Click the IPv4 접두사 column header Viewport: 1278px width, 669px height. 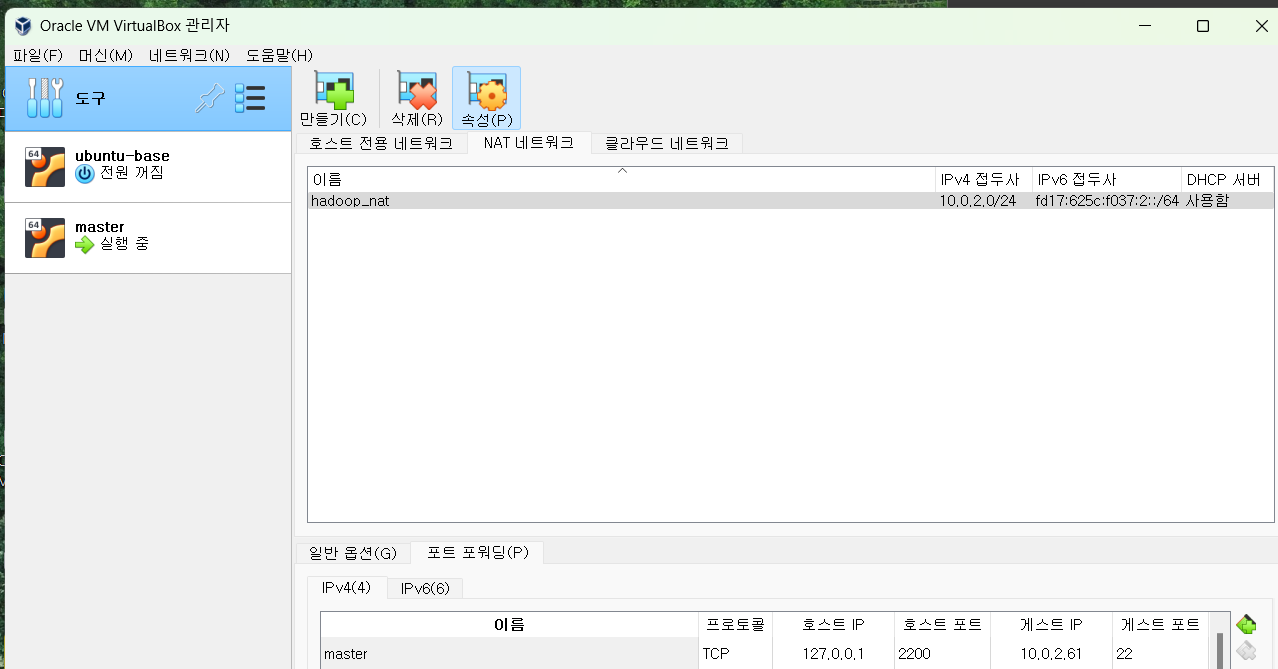coord(984,180)
